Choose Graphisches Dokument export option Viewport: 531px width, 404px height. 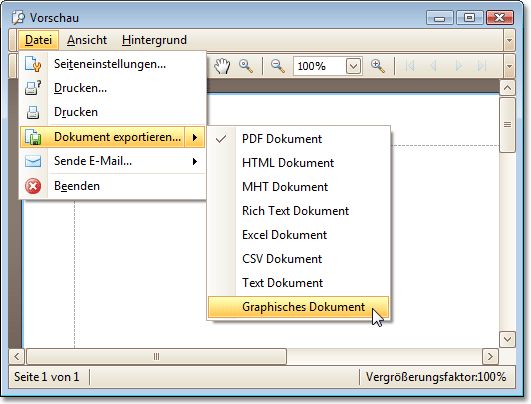pos(298,307)
